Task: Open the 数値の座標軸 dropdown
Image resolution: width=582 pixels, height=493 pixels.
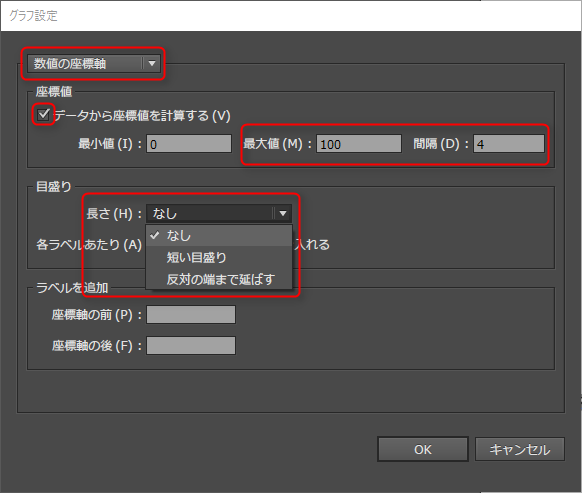Action: point(94,63)
